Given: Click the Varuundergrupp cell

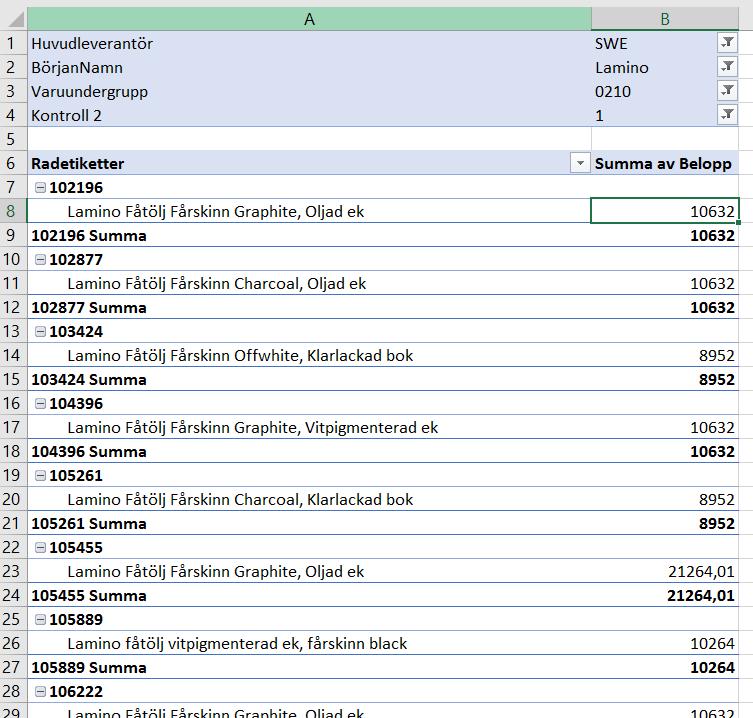Looking at the screenshot, I should [x=309, y=91].
